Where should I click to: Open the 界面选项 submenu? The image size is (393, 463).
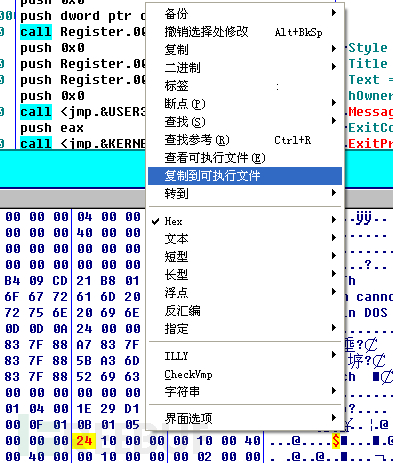coord(245,418)
